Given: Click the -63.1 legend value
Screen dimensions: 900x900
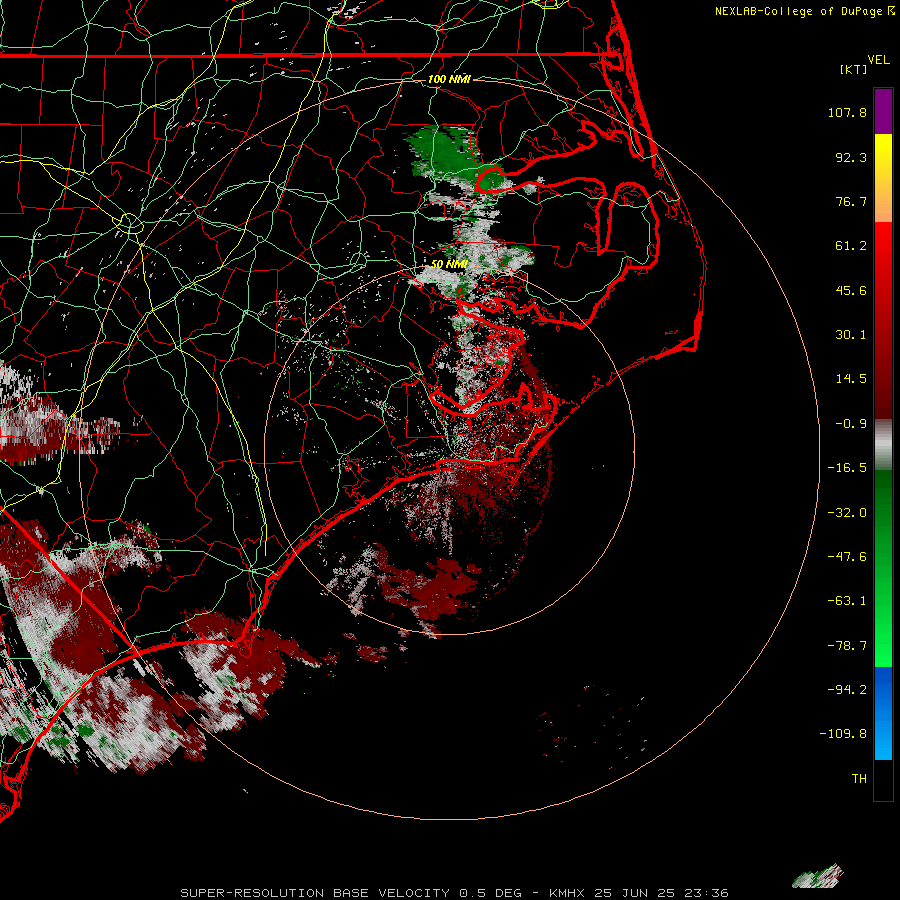Looking at the screenshot, I should coord(847,601).
